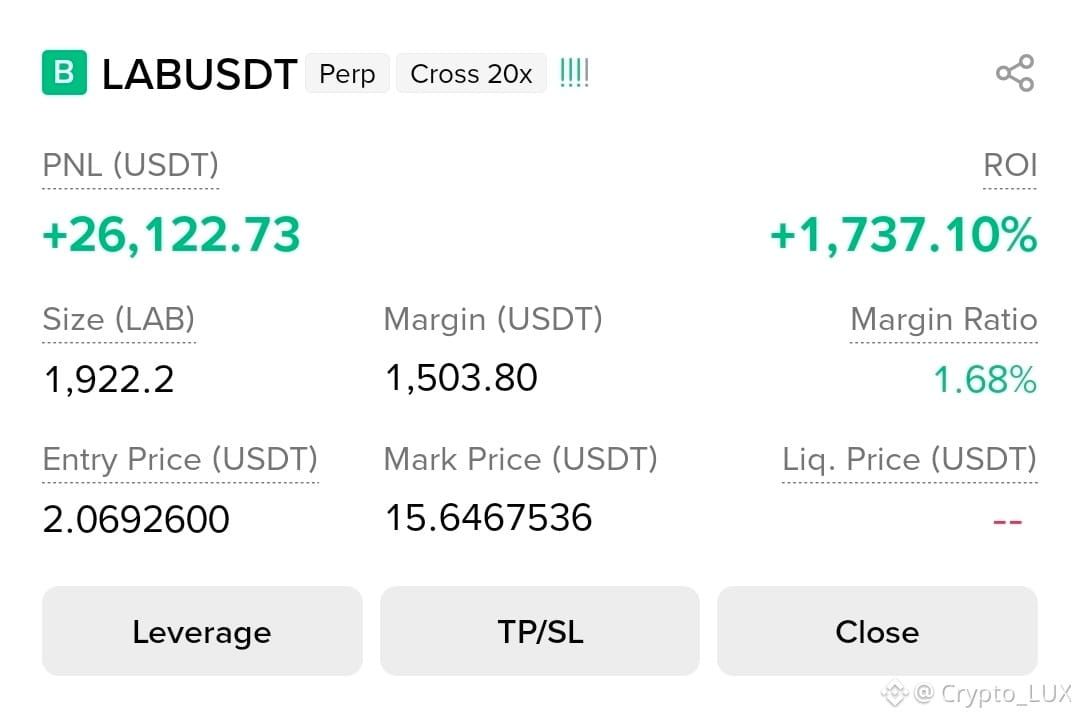Tap the Liq. Price (USDT) label
This screenshot has height=718, width=1079.
click(910, 459)
